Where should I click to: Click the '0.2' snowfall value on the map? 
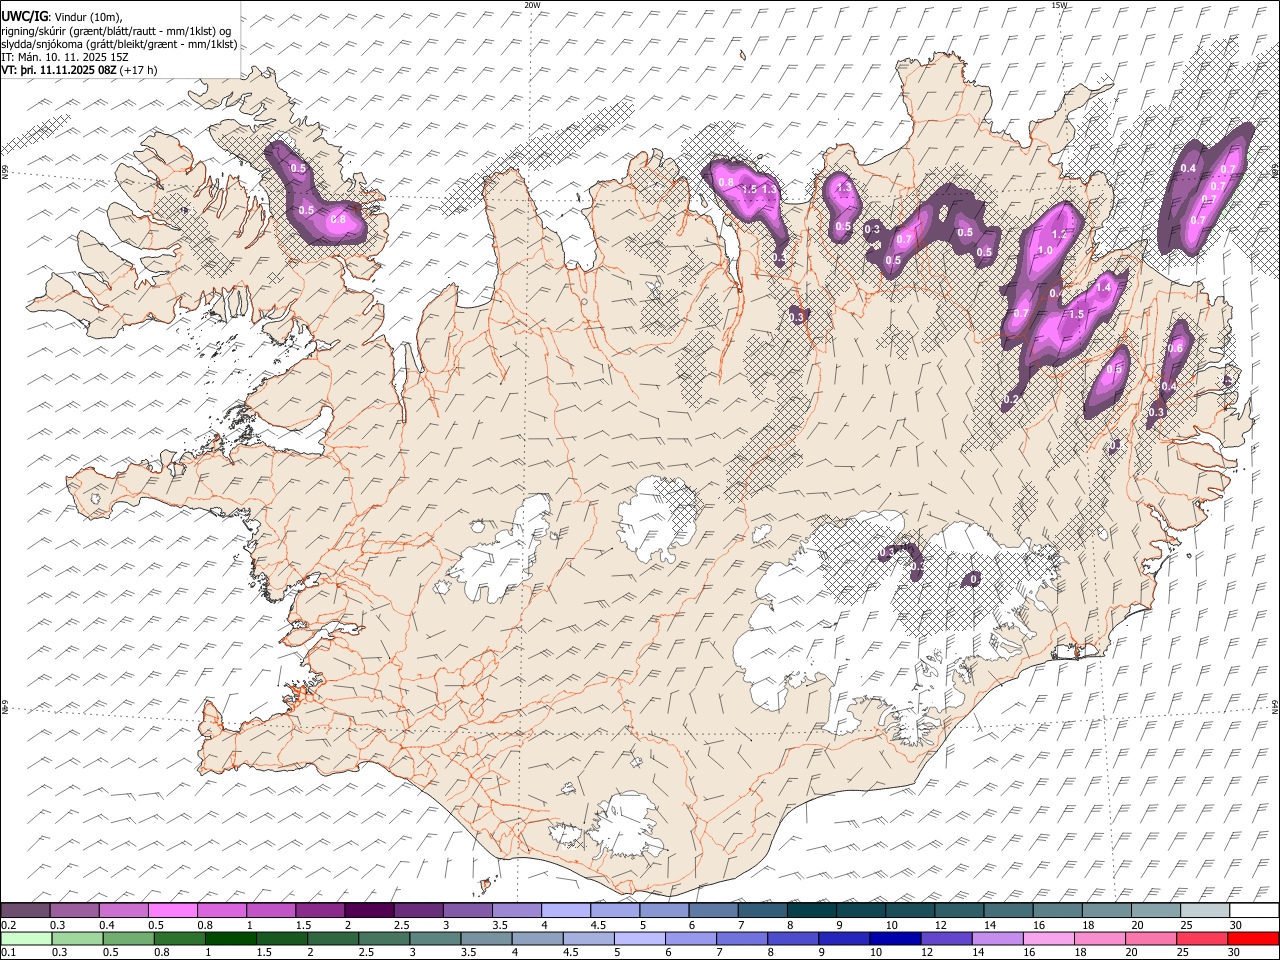(x=1011, y=399)
